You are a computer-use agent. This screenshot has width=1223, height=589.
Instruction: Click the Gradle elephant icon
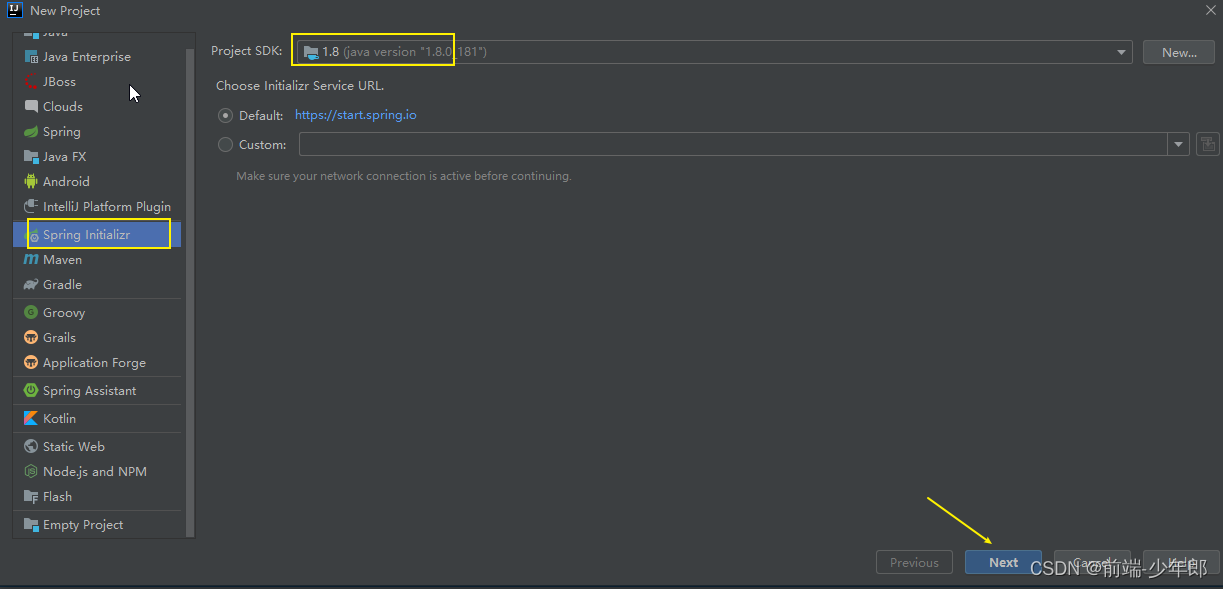(x=31, y=285)
